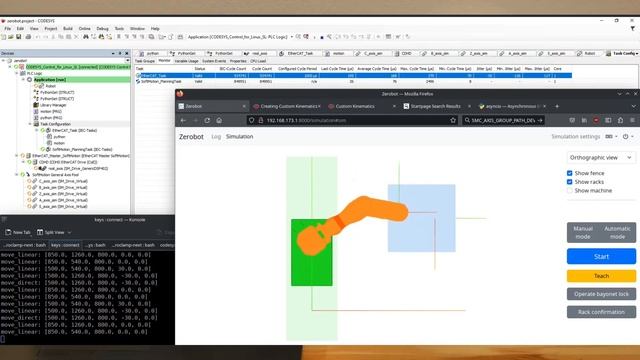Open the power dropdown next to Simulation settings
640x360 pixels.
(628, 137)
